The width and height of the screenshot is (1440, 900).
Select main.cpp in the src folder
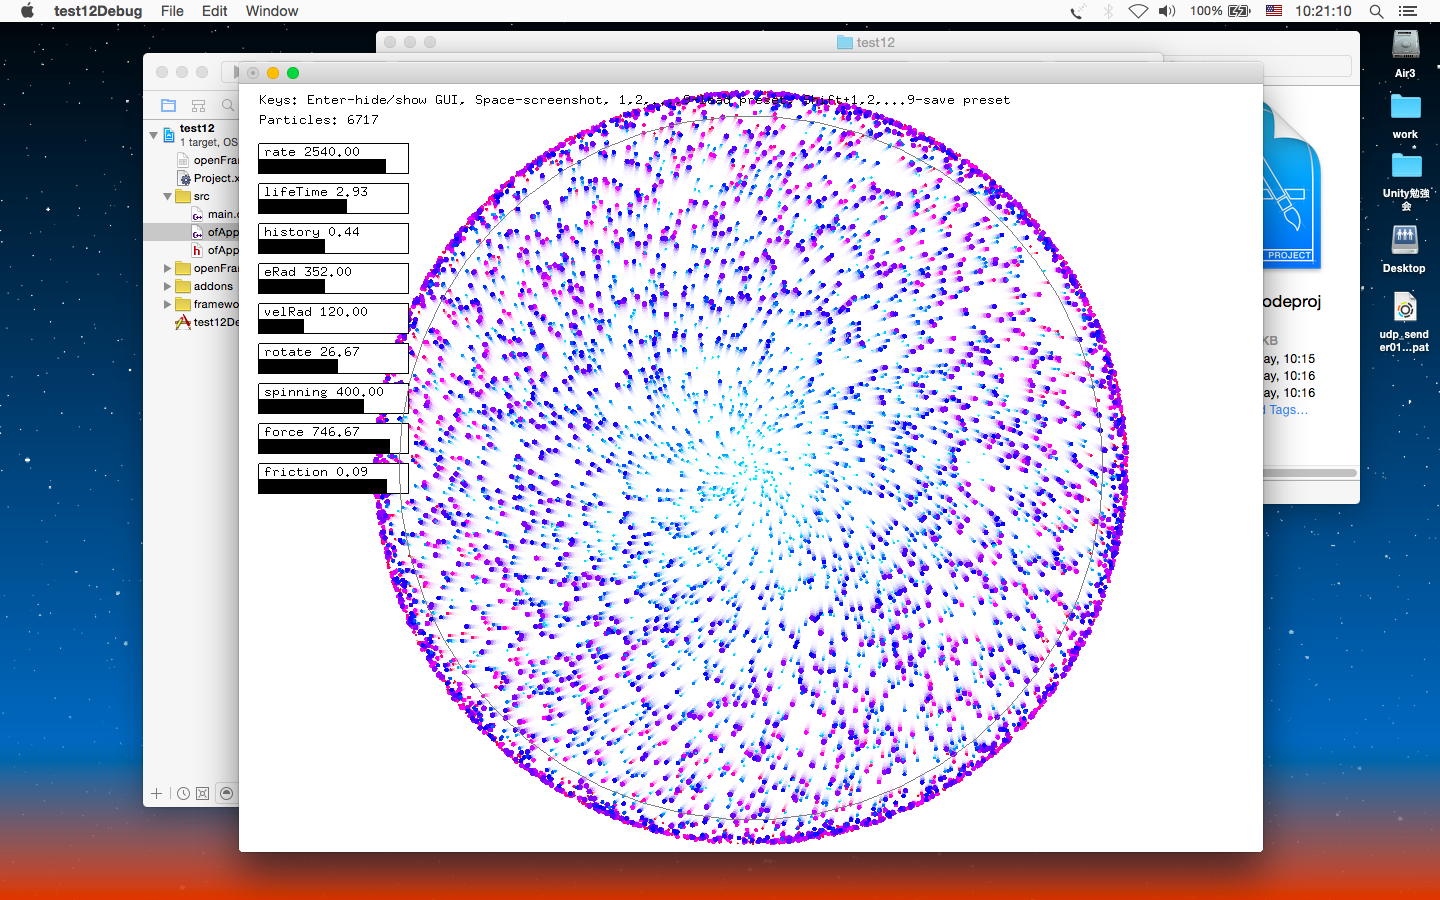click(x=215, y=214)
